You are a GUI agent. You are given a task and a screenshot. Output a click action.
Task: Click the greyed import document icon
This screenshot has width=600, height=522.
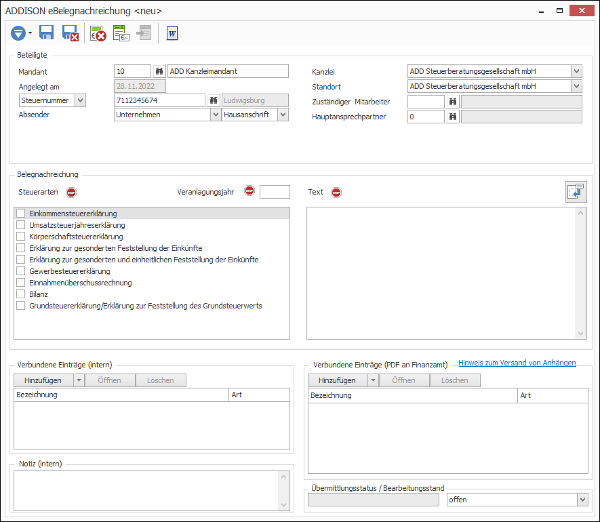click(144, 33)
